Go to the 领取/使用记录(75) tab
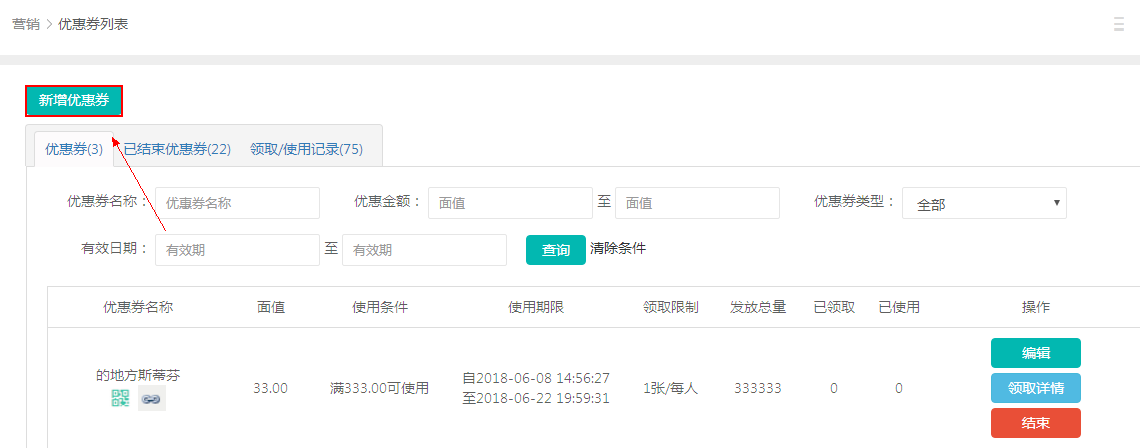The image size is (1140, 448). click(306, 149)
